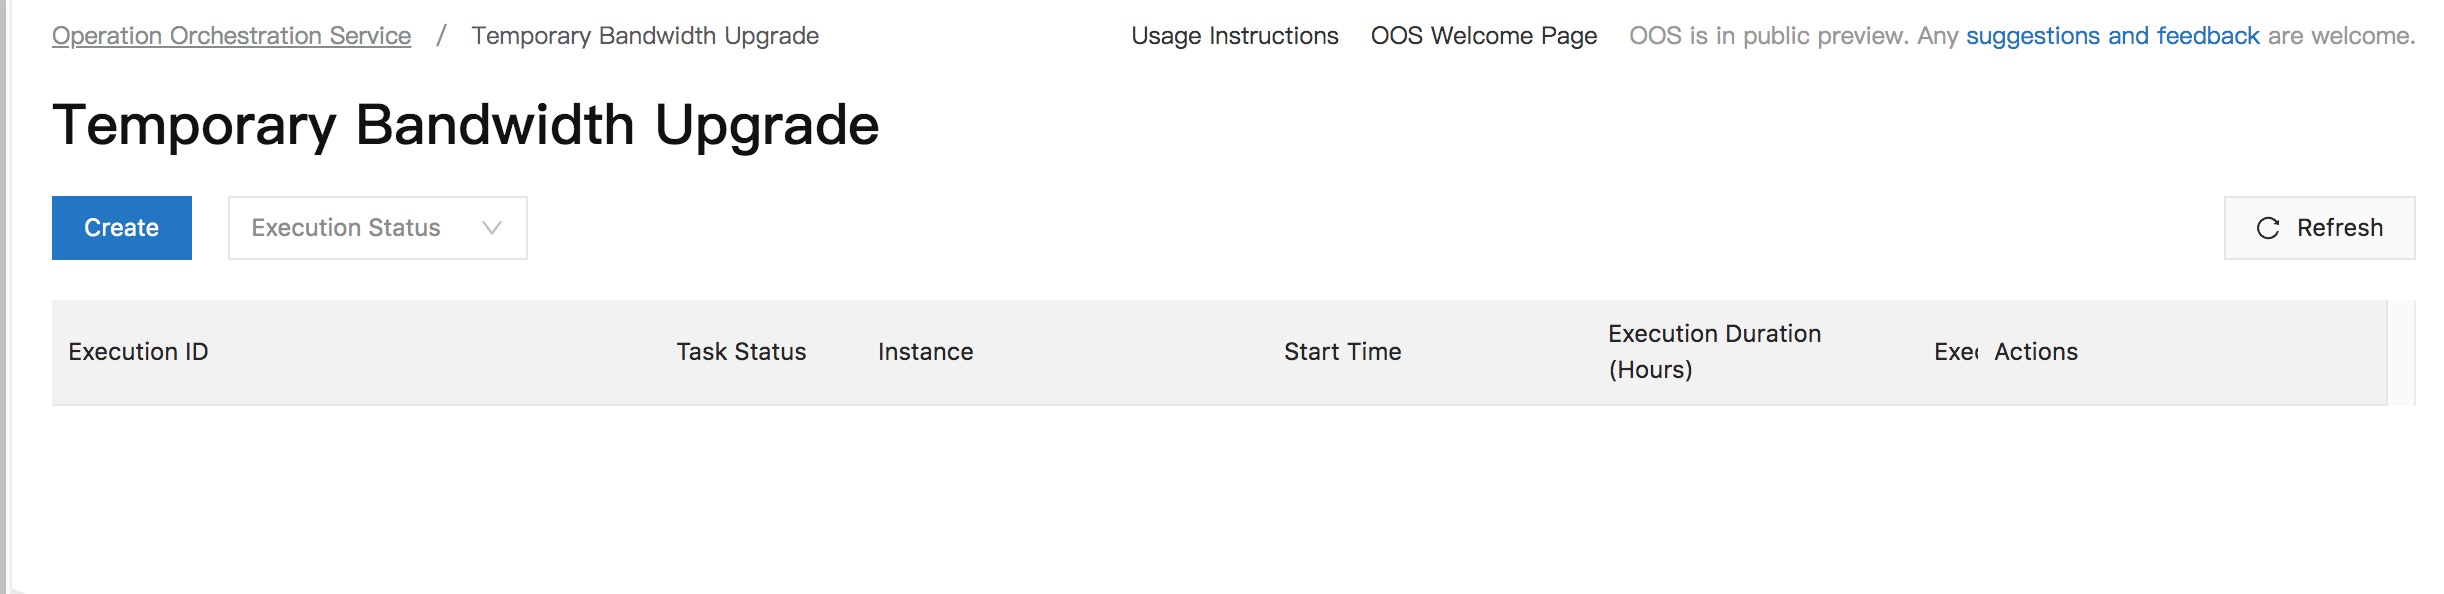Click the Execution Duration (Hours) header
2444x594 pixels.
pos(1714,352)
